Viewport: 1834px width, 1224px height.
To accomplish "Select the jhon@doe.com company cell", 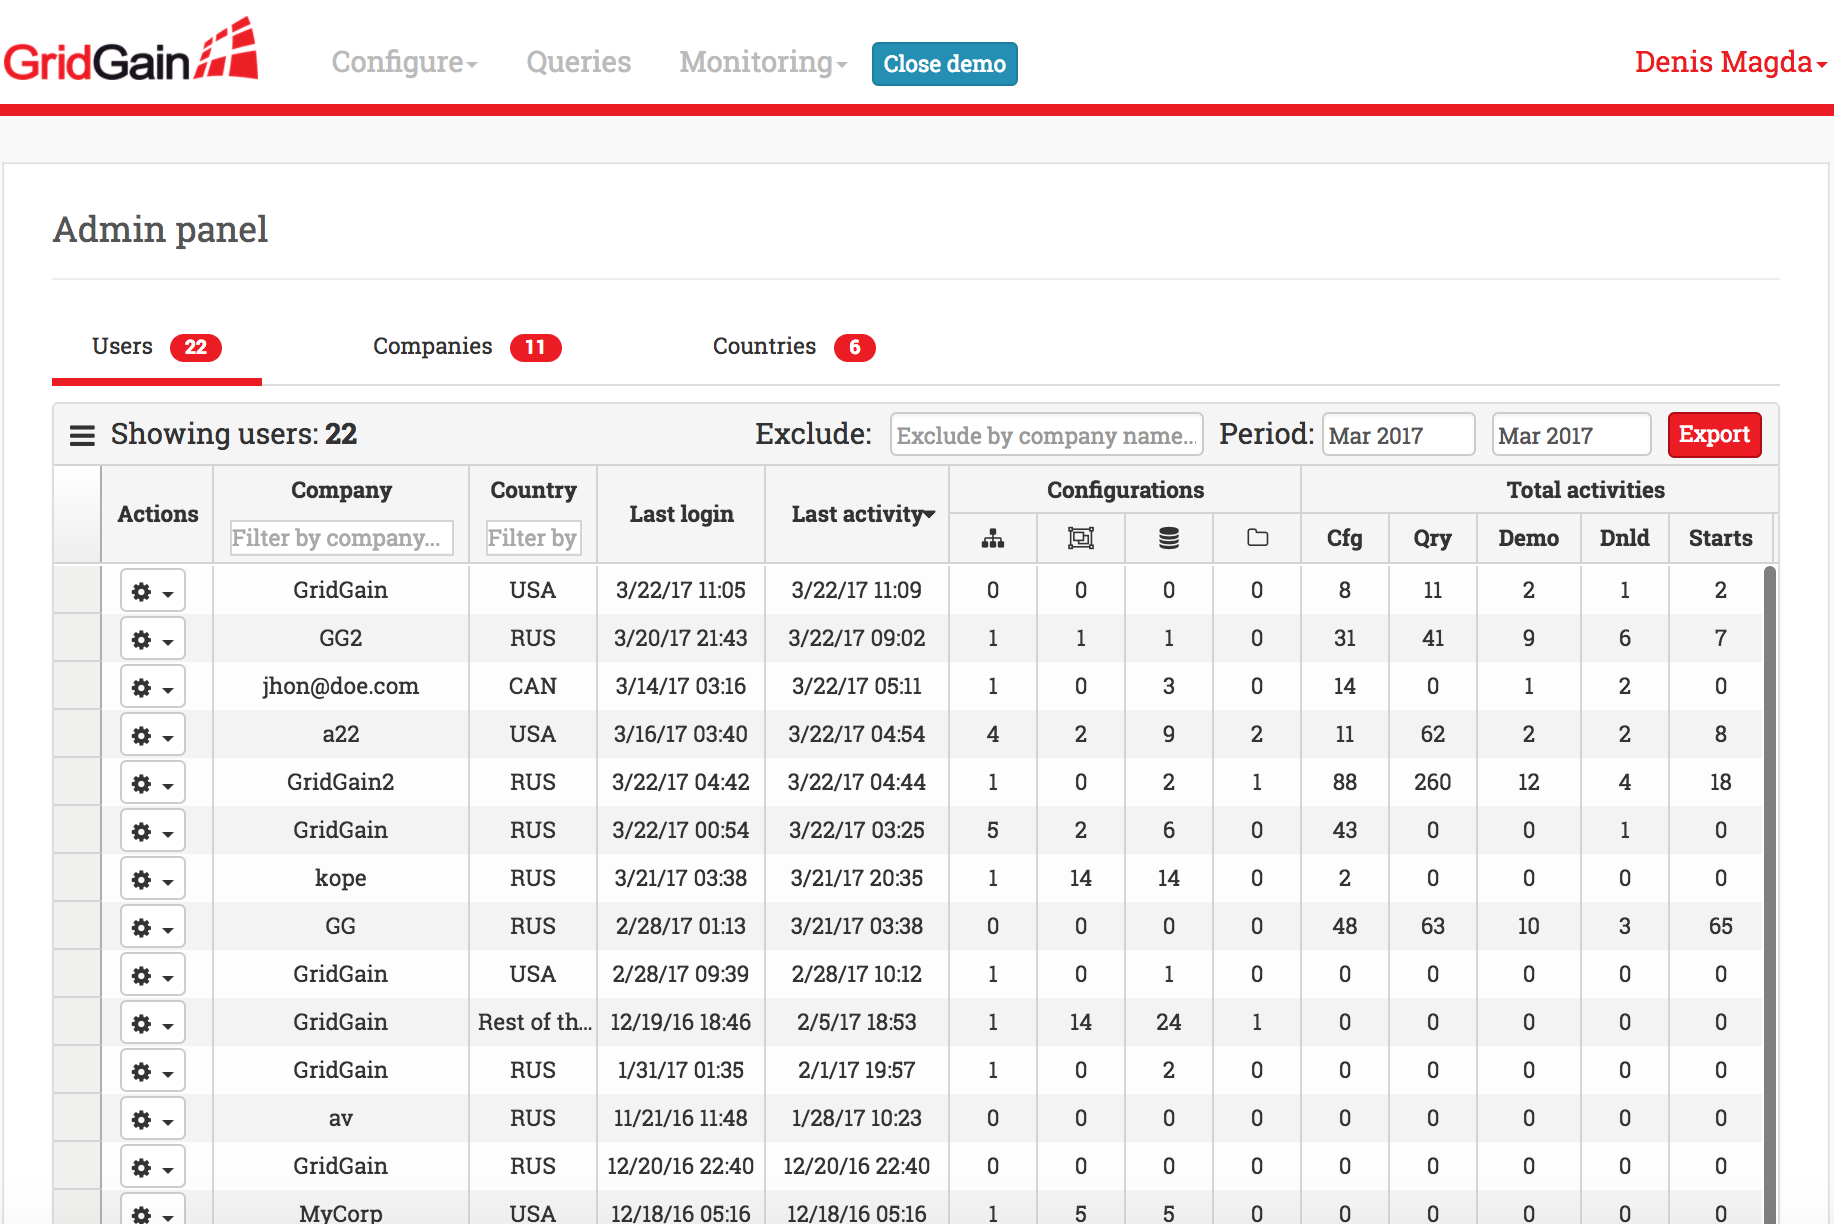I will (341, 686).
